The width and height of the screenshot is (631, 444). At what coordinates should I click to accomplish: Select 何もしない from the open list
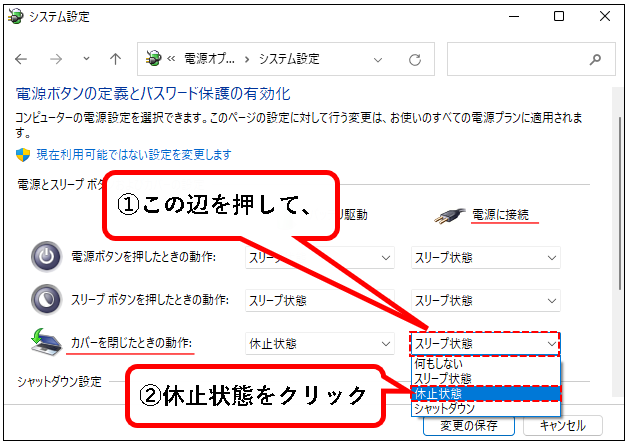(486, 363)
